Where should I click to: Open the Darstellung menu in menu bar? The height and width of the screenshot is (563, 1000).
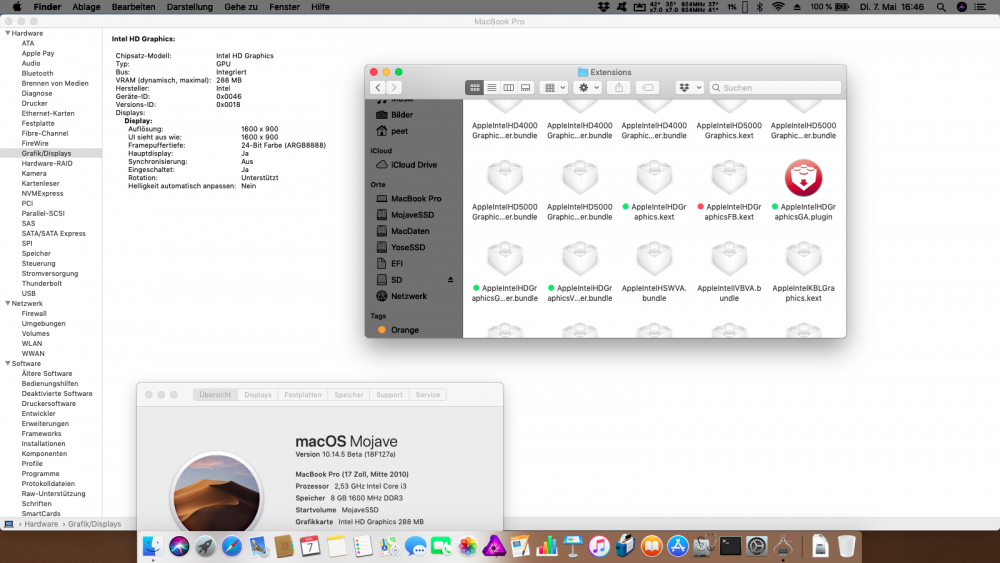click(x=189, y=7)
